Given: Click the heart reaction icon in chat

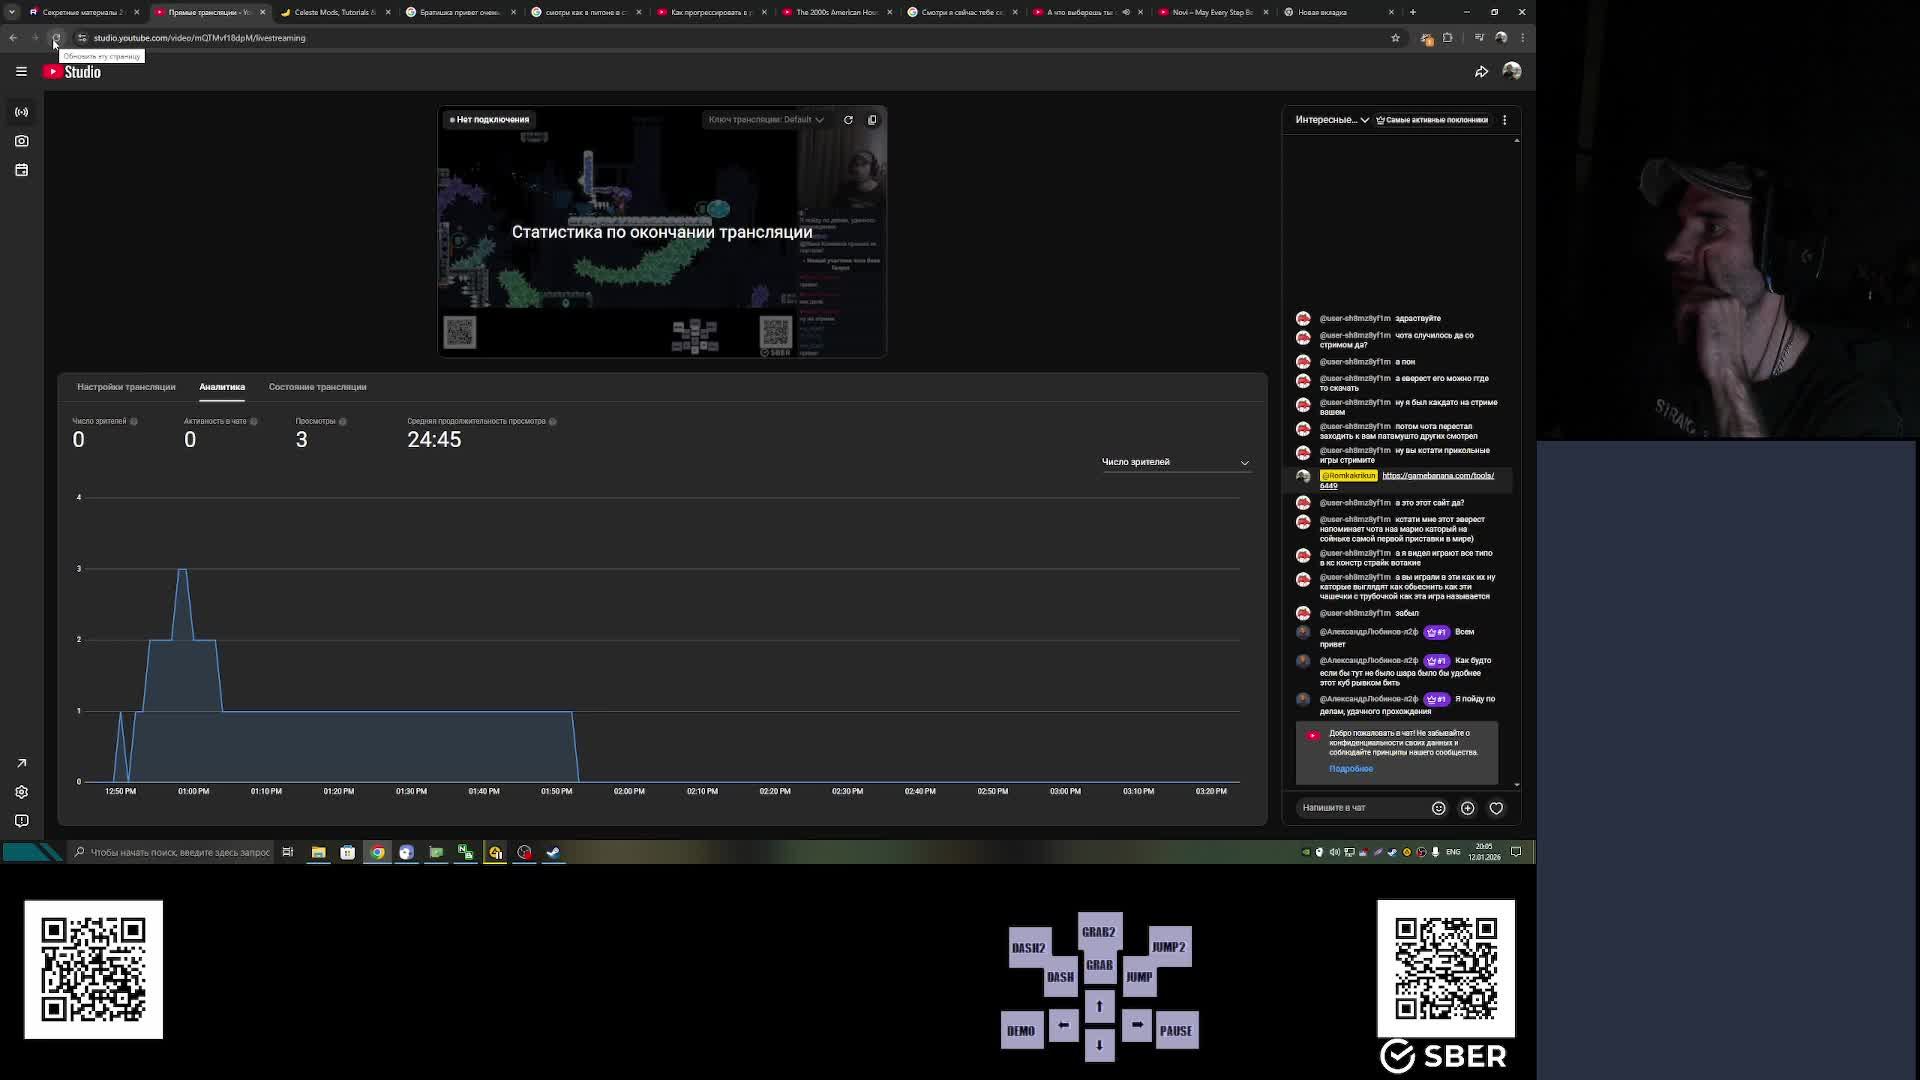Looking at the screenshot, I should (1496, 808).
